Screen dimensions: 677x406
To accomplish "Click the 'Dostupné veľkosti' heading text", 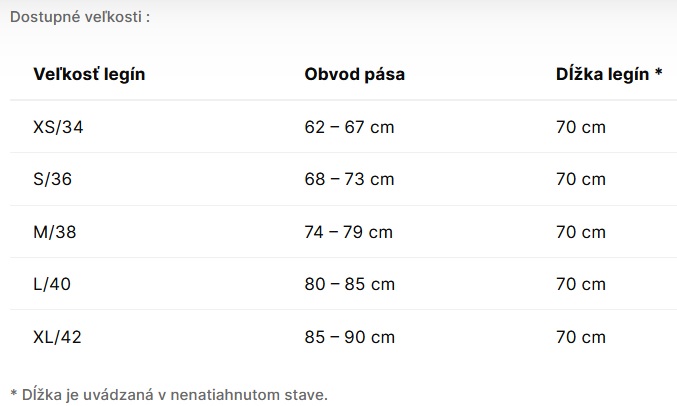I will [x=80, y=18].
